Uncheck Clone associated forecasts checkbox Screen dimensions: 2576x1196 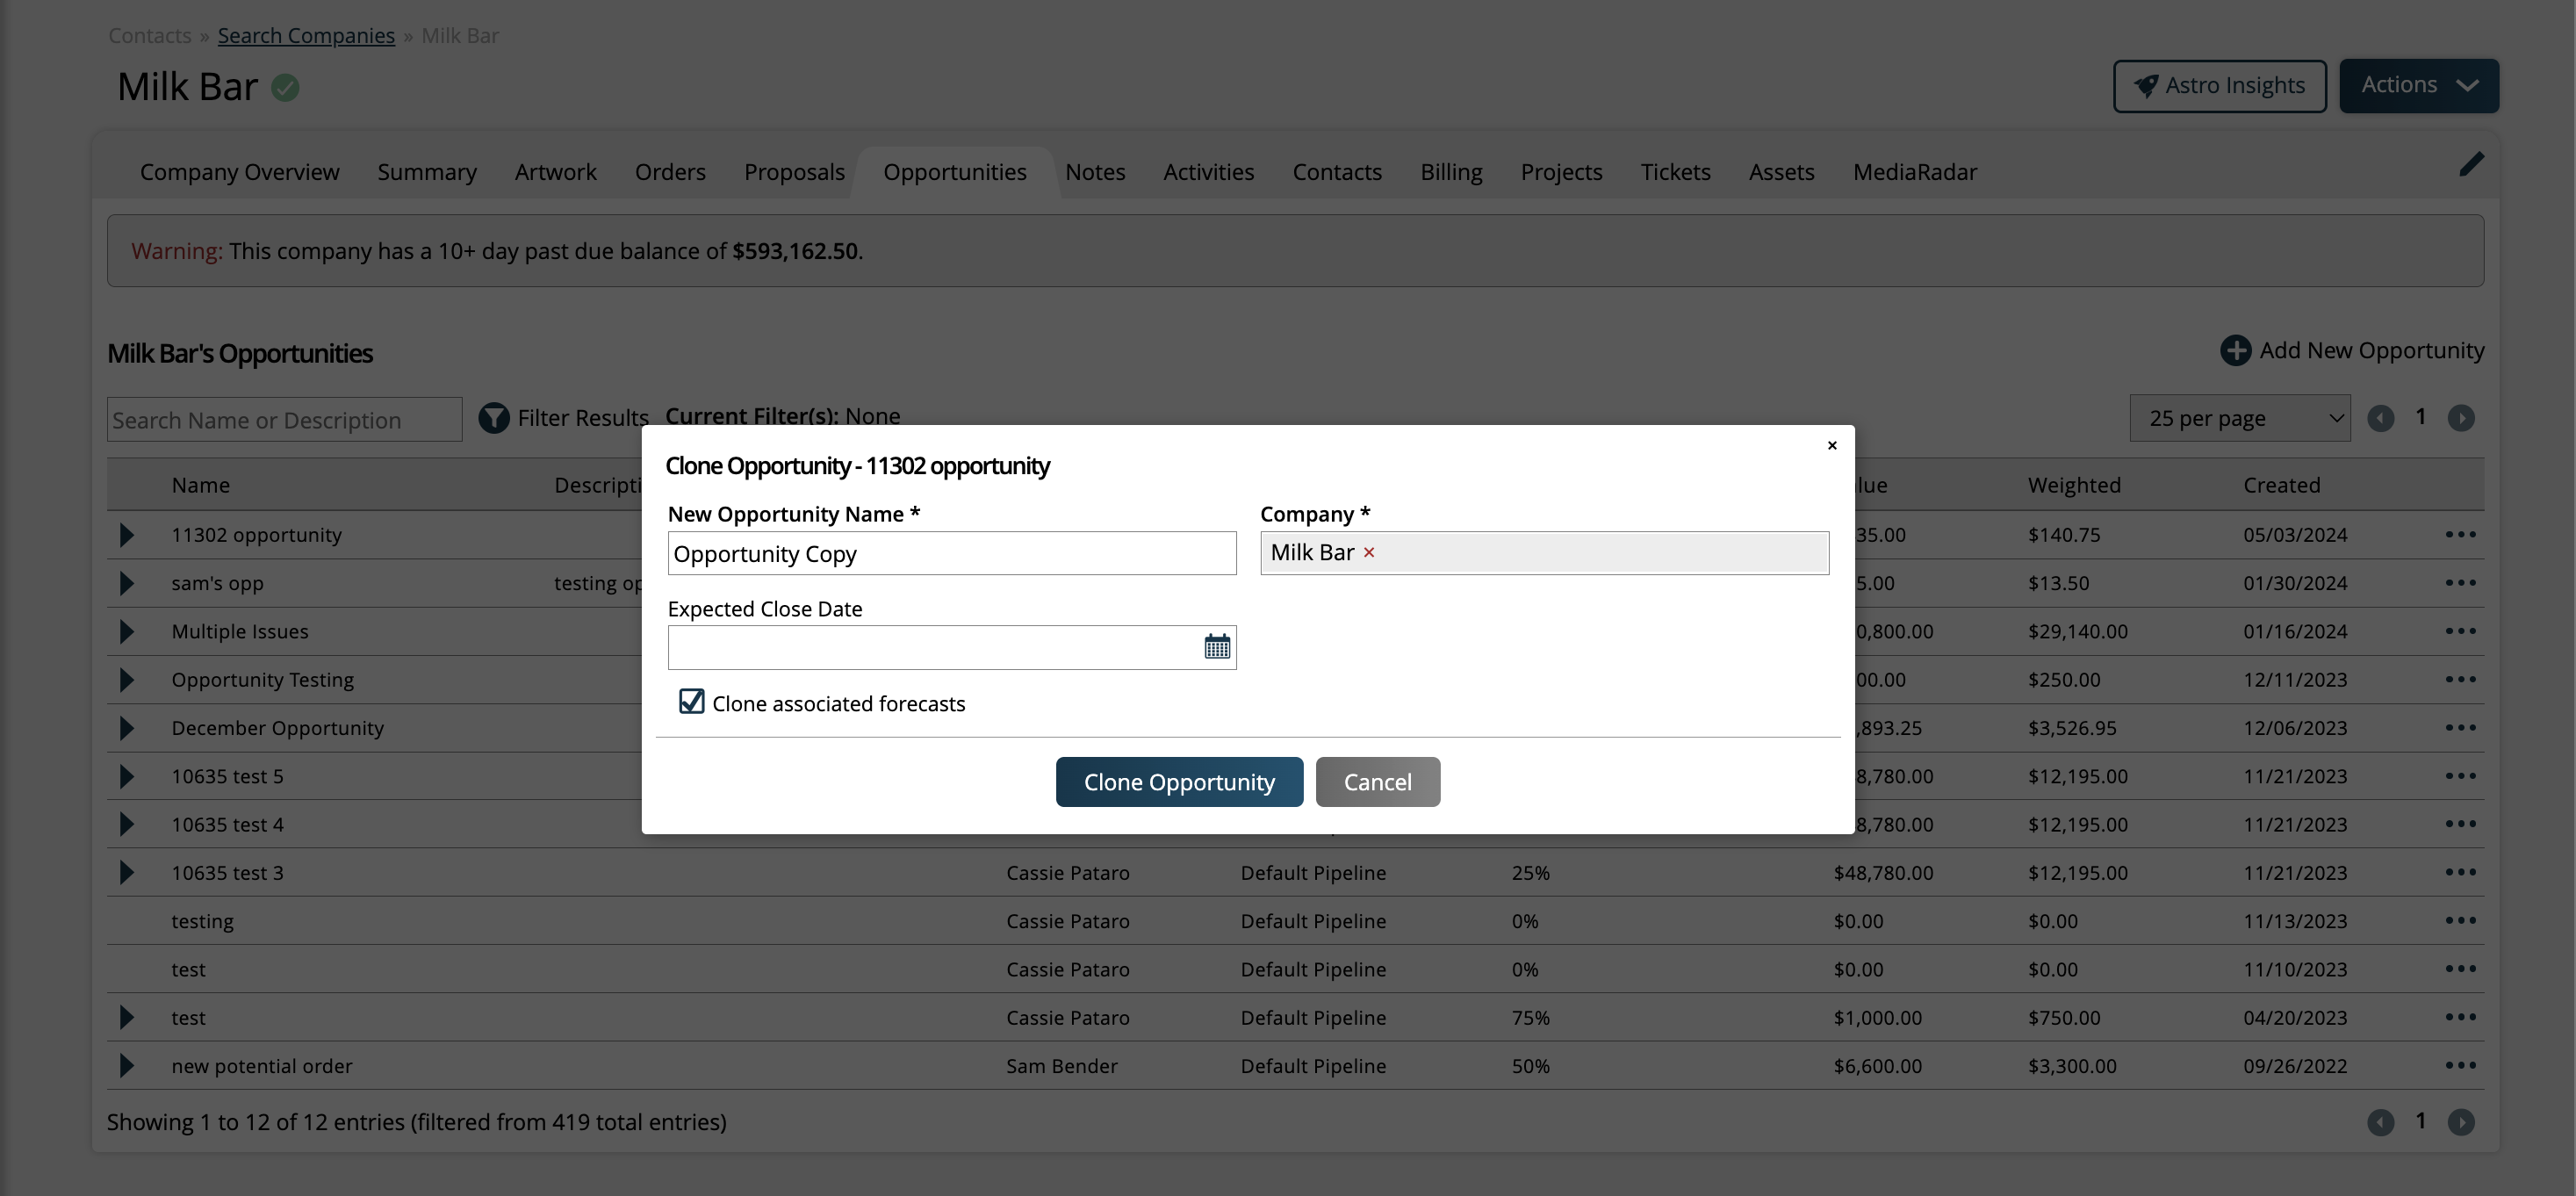(x=691, y=702)
